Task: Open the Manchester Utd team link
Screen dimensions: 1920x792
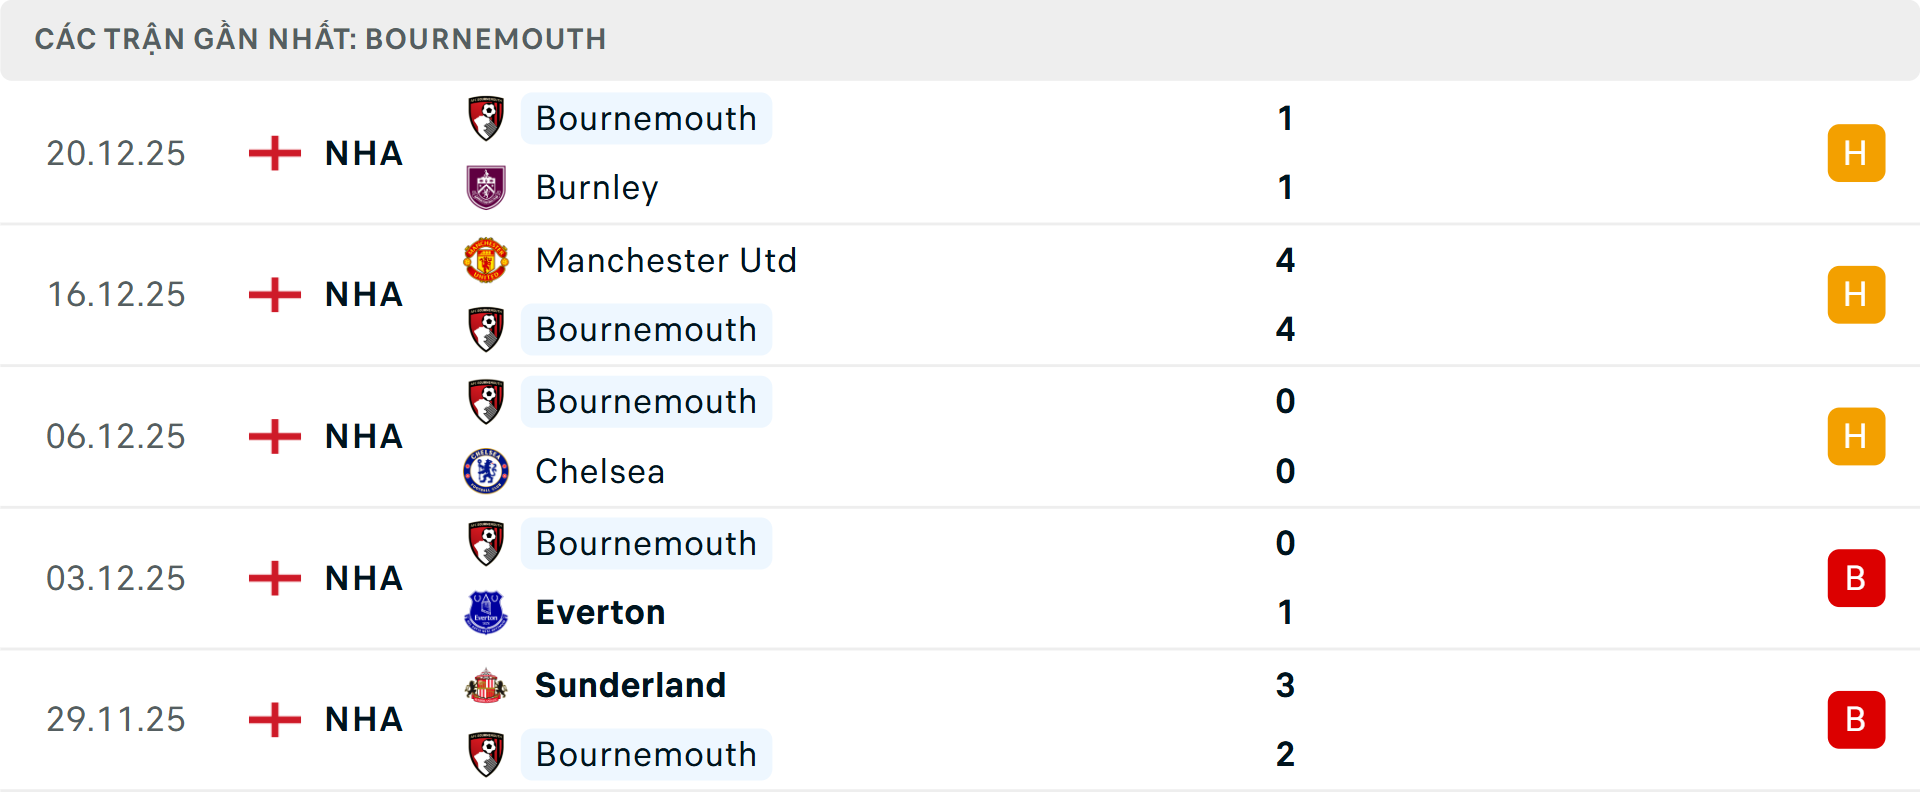Action: pyautogui.click(x=666, y=260)
